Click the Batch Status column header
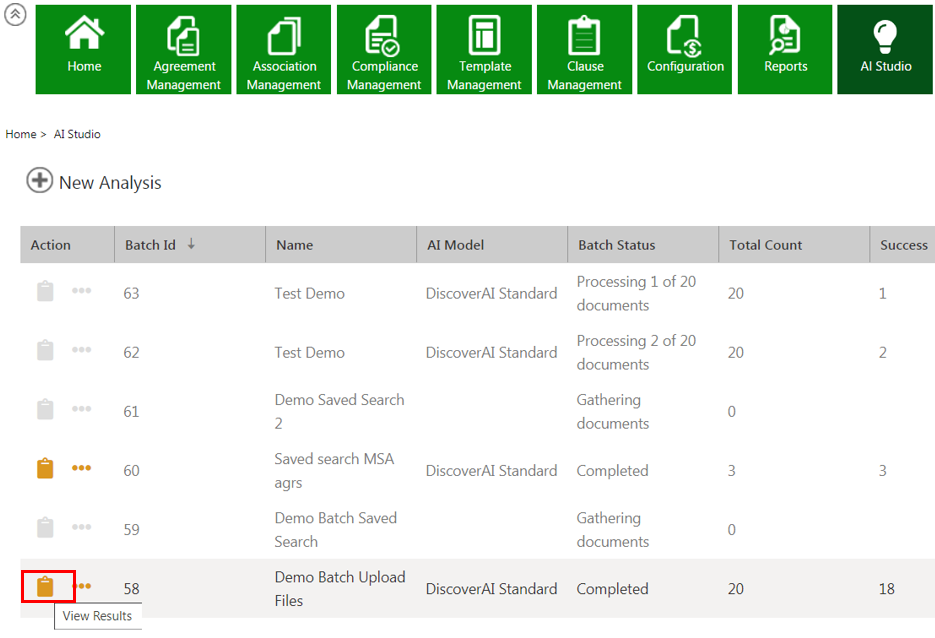This screenshot has width=935, height=638. [x=617, y=245]
